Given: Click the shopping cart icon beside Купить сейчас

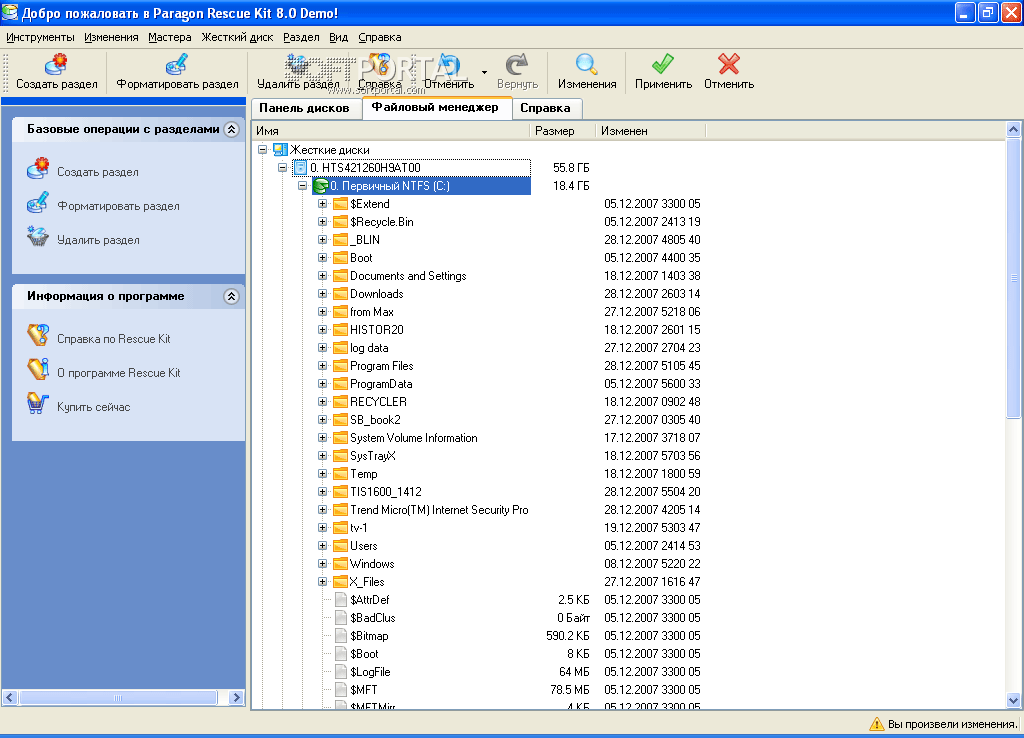Looking at the screenshot, I should point(38,404).
